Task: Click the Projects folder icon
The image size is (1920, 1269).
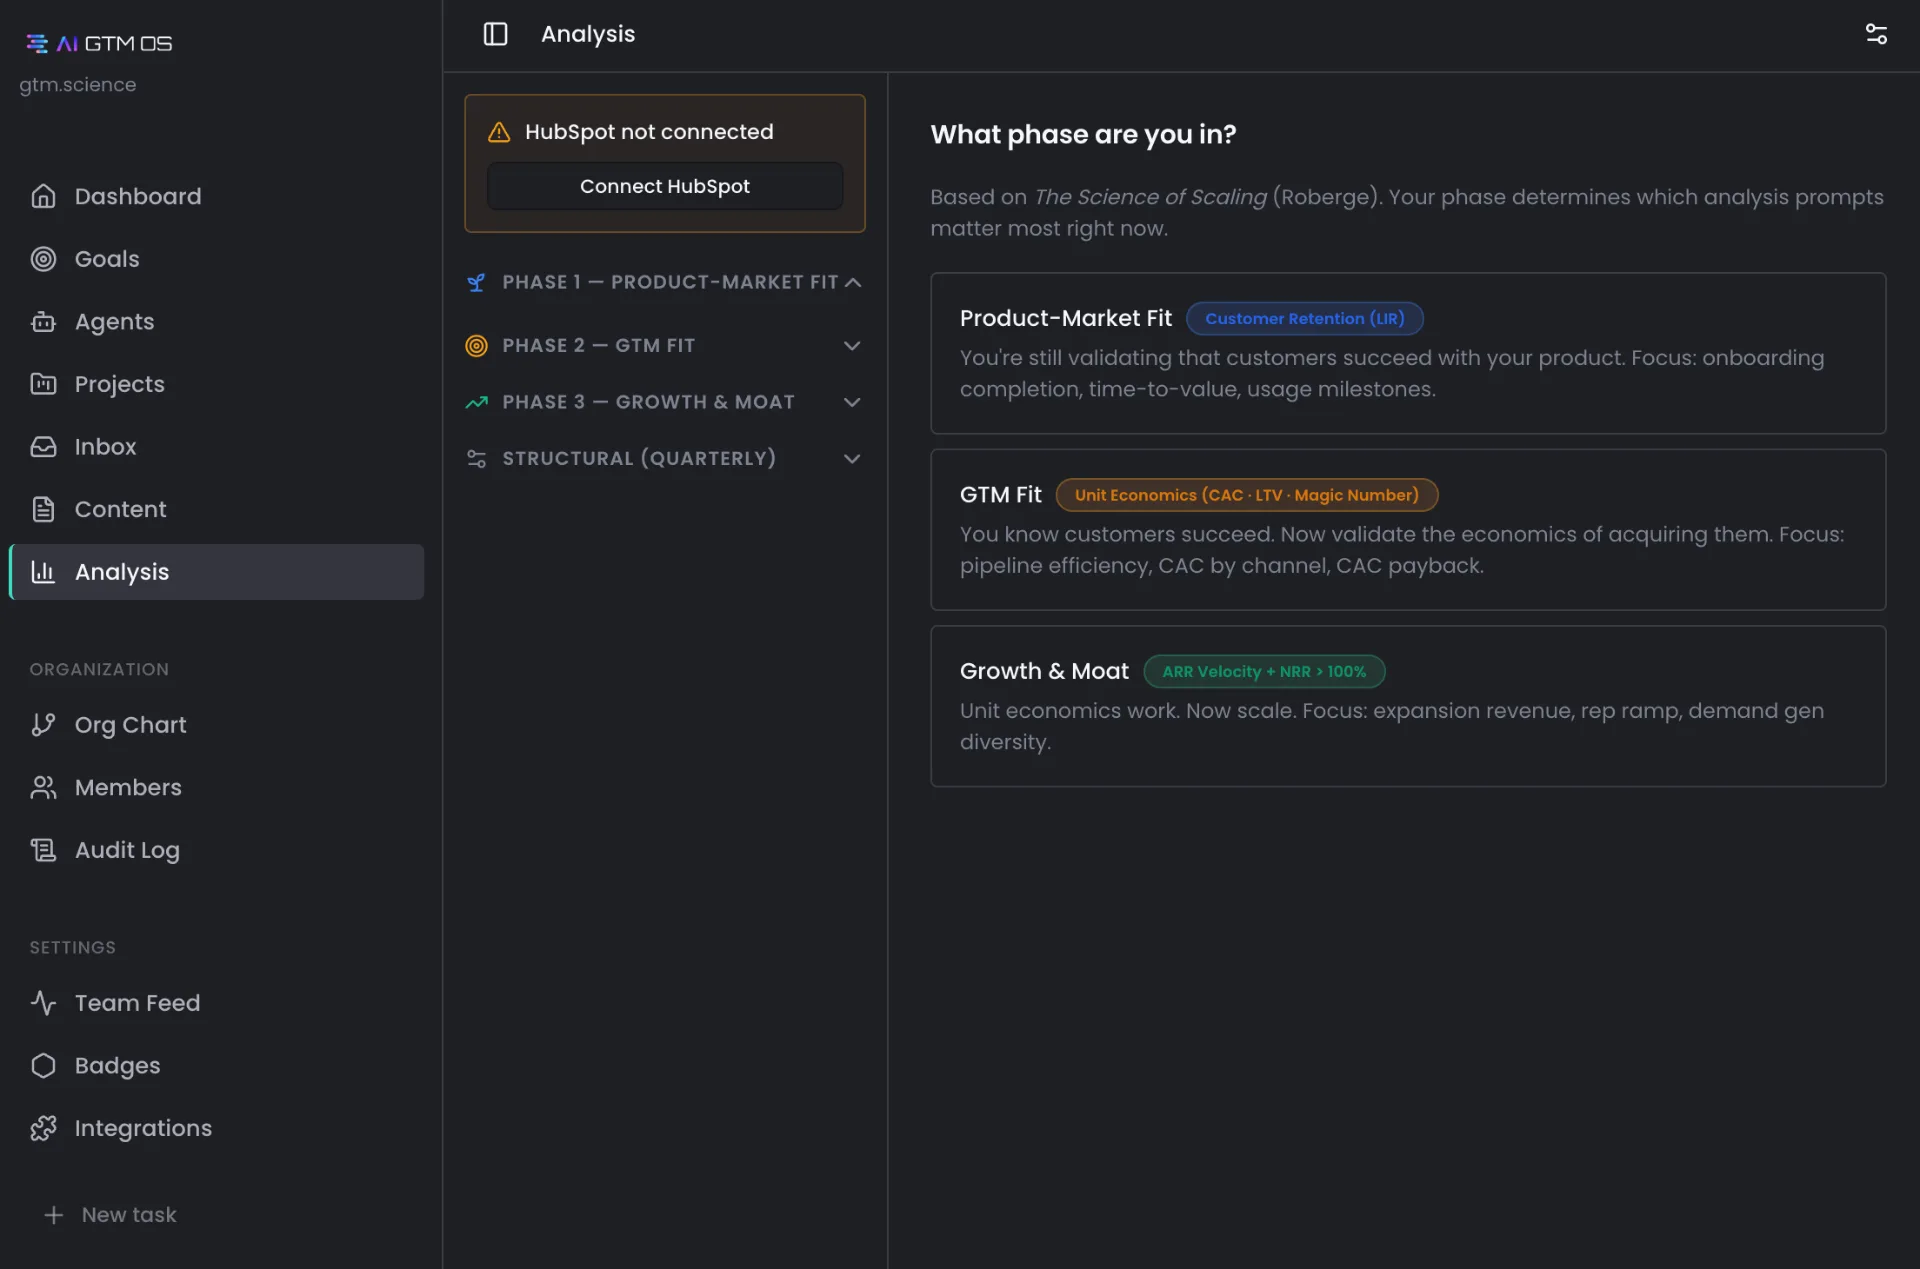Action: (x=43, y=384)
